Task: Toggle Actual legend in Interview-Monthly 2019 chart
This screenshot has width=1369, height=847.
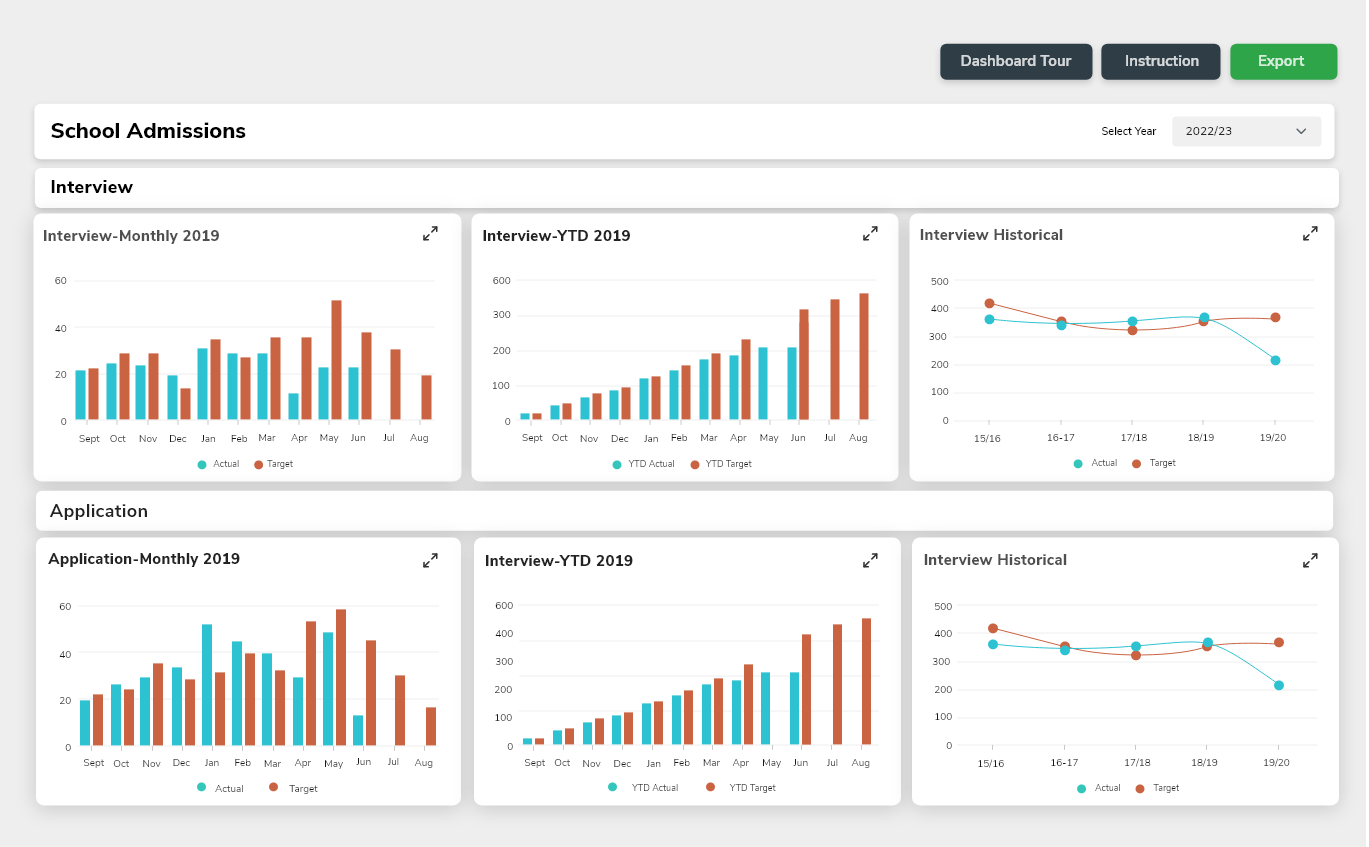Action: point(219,464)
